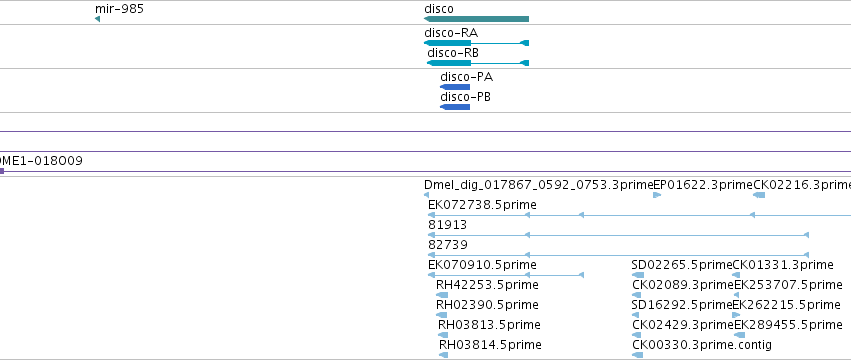Open the mir-985 label

(119, 9)
